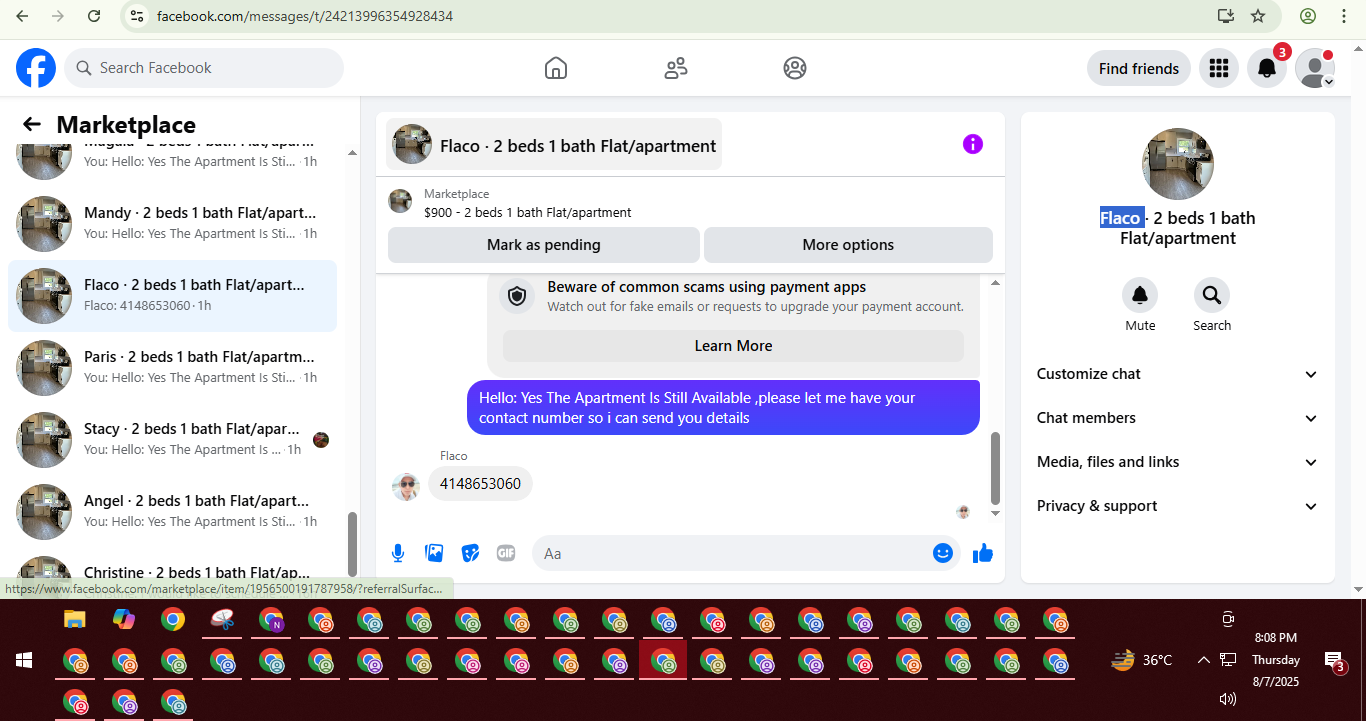Image resolution: width=1366 pixels, height=721 pixels.
Task: Mute this conversation with the bell button
Action: click(1140, 295)
